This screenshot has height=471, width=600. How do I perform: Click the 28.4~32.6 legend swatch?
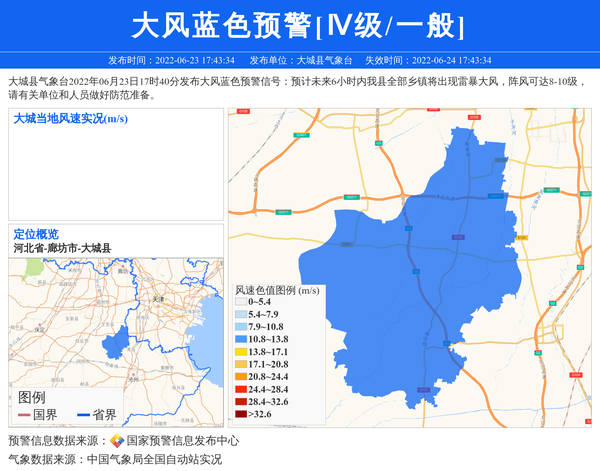coord(240,401)
